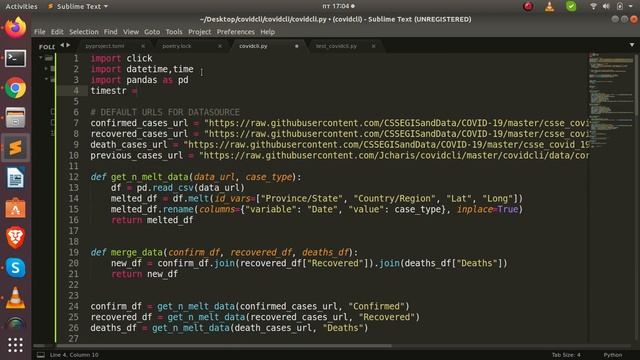The width and height of the screenshot is (640, 360).
Task: Close the test_covidcli.py tab
Action: click(373, 46)
